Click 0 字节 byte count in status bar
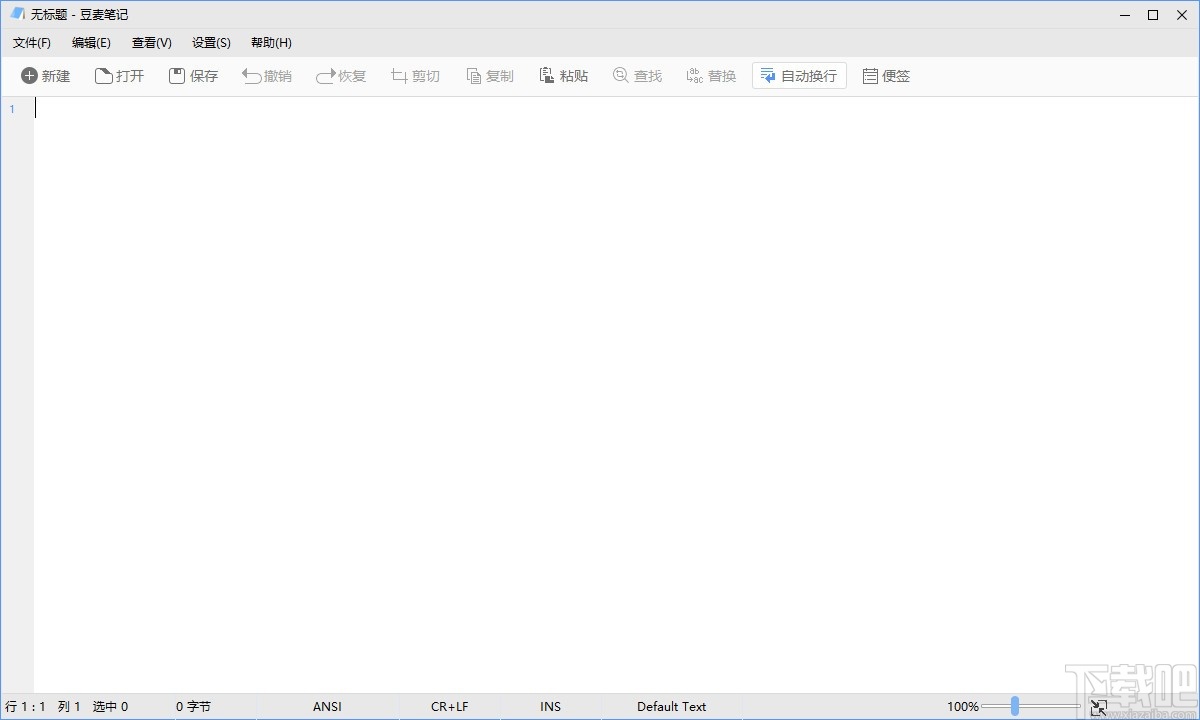The width and height of the screenshot is (1200, 720). pyautogui.click(x=194, y=707)
